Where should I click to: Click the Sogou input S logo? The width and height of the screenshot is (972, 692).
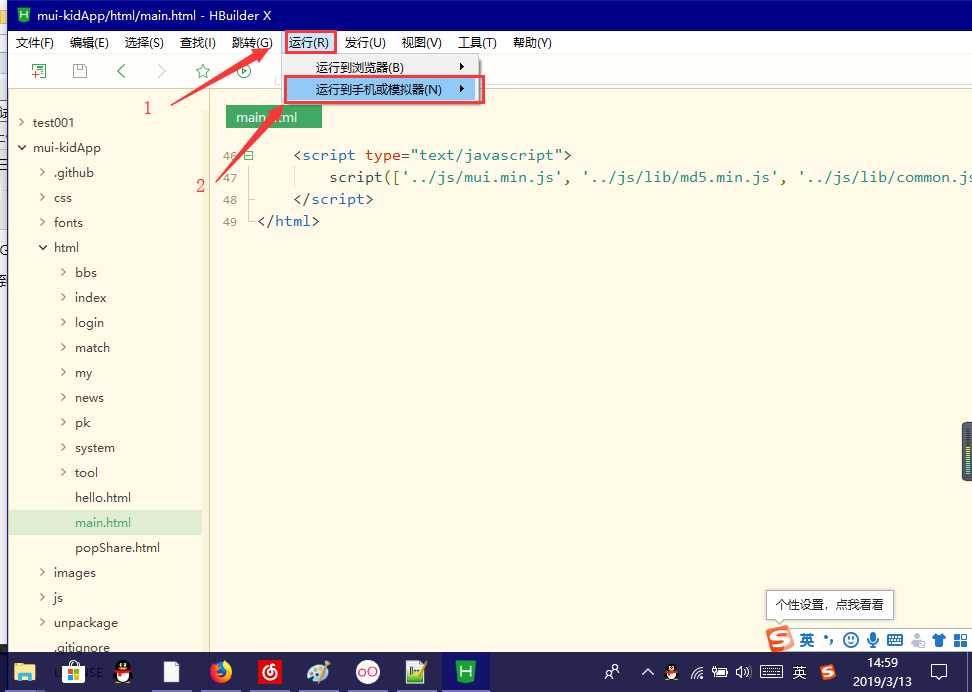click(780, 639)
